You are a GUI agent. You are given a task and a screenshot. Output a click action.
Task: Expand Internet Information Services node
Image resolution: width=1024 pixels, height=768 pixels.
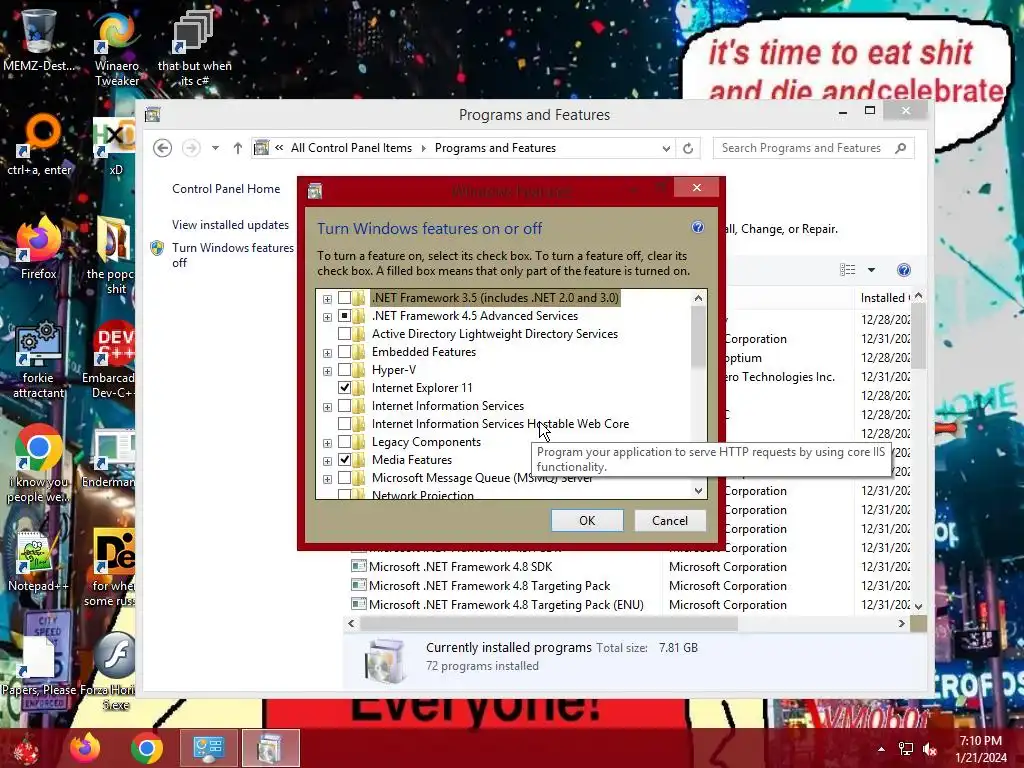[x=327, y=408]
